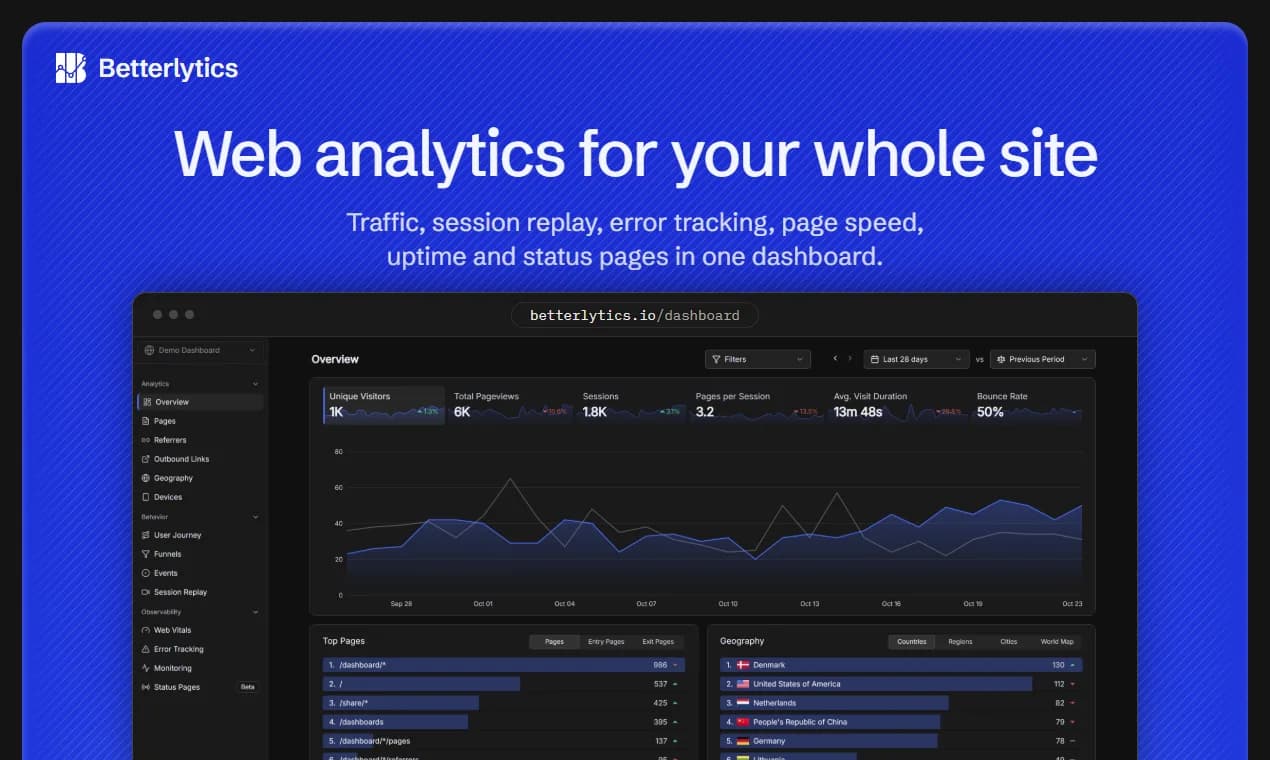1270x760 pixels.
Task: Open the Demo Dashboard site selector
Action: click(x=200, y=350)
